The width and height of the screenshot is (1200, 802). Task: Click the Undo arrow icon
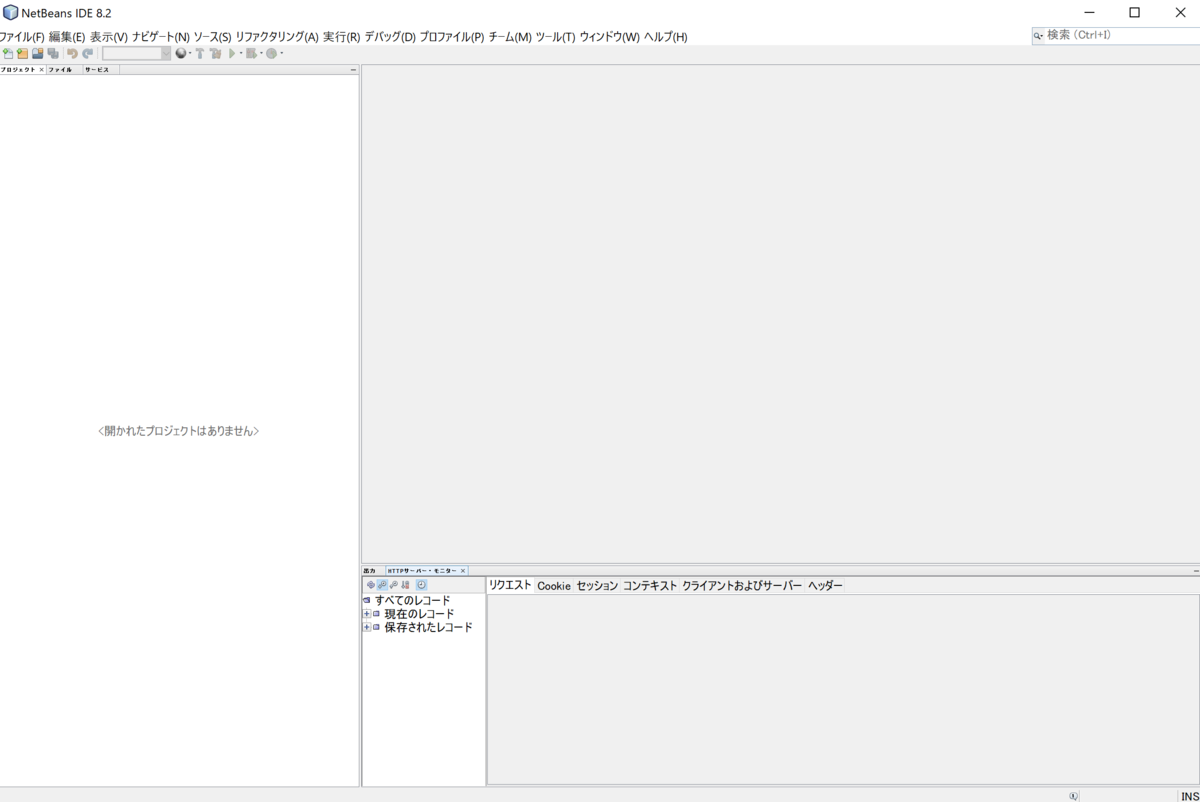point(72,54)
